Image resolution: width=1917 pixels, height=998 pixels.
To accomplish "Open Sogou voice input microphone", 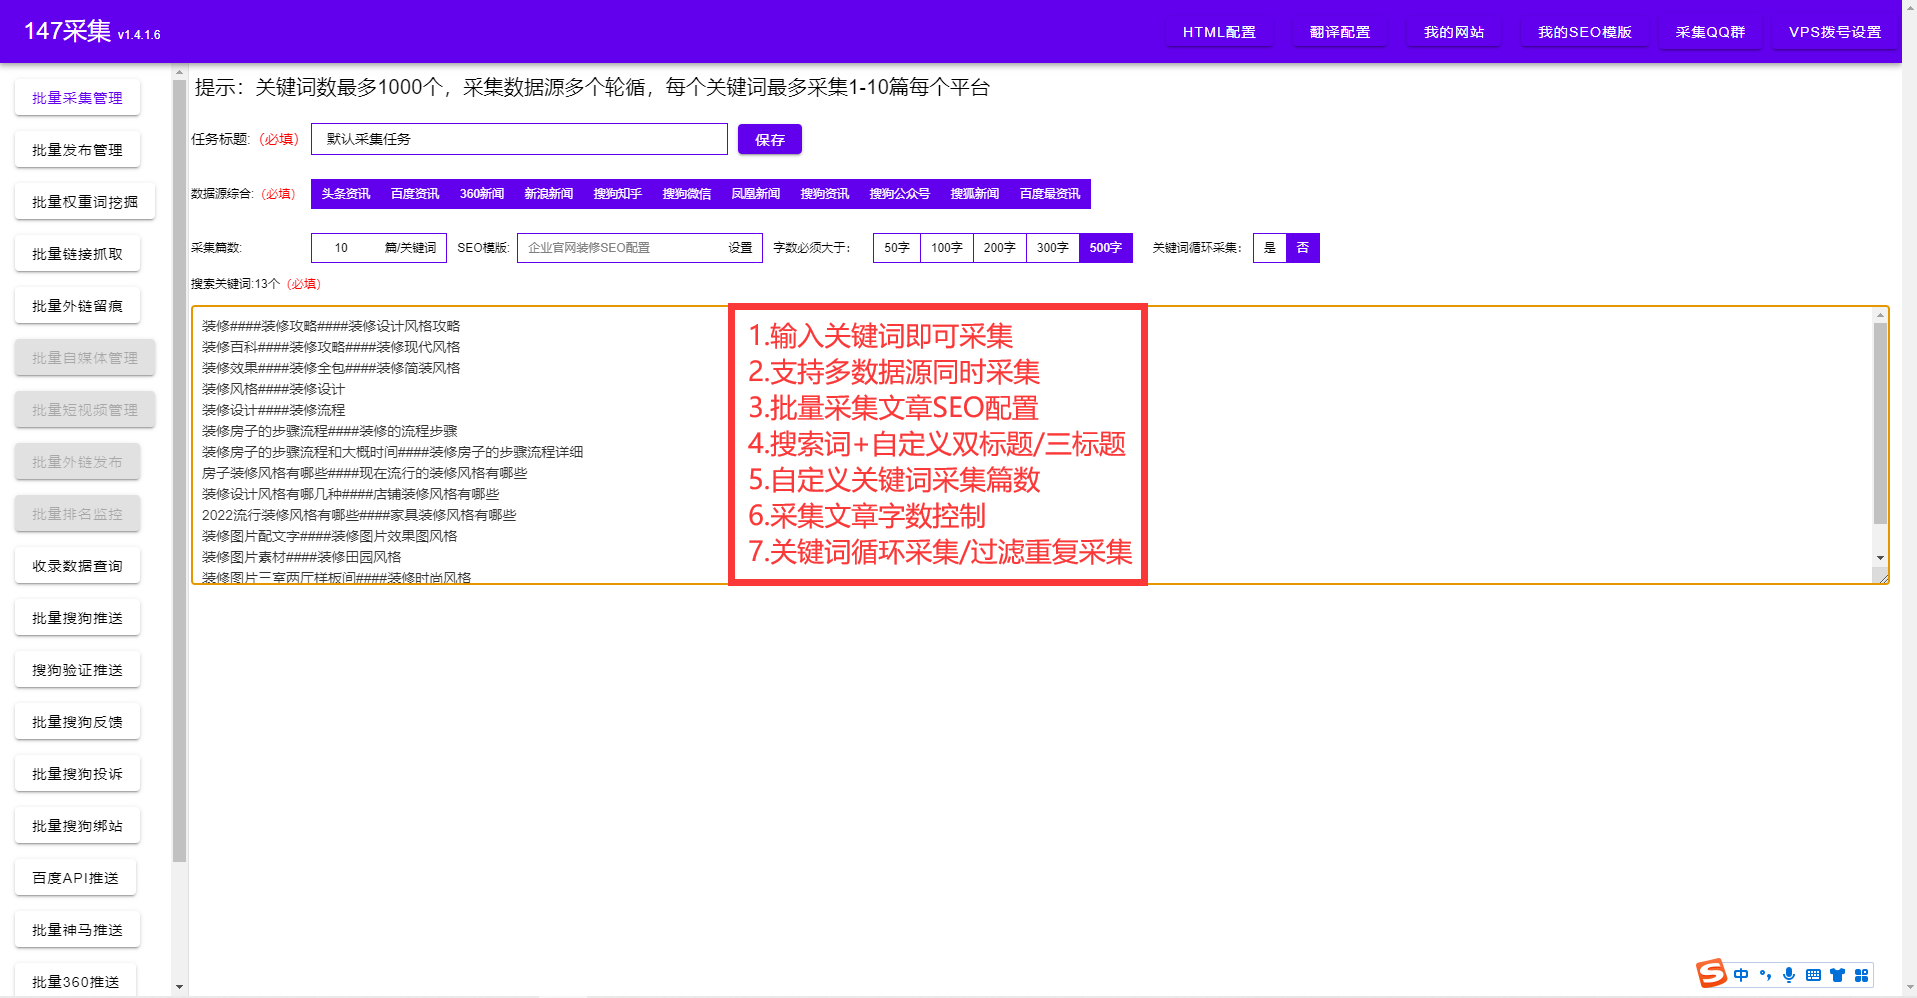I will tap(1789, 975).
